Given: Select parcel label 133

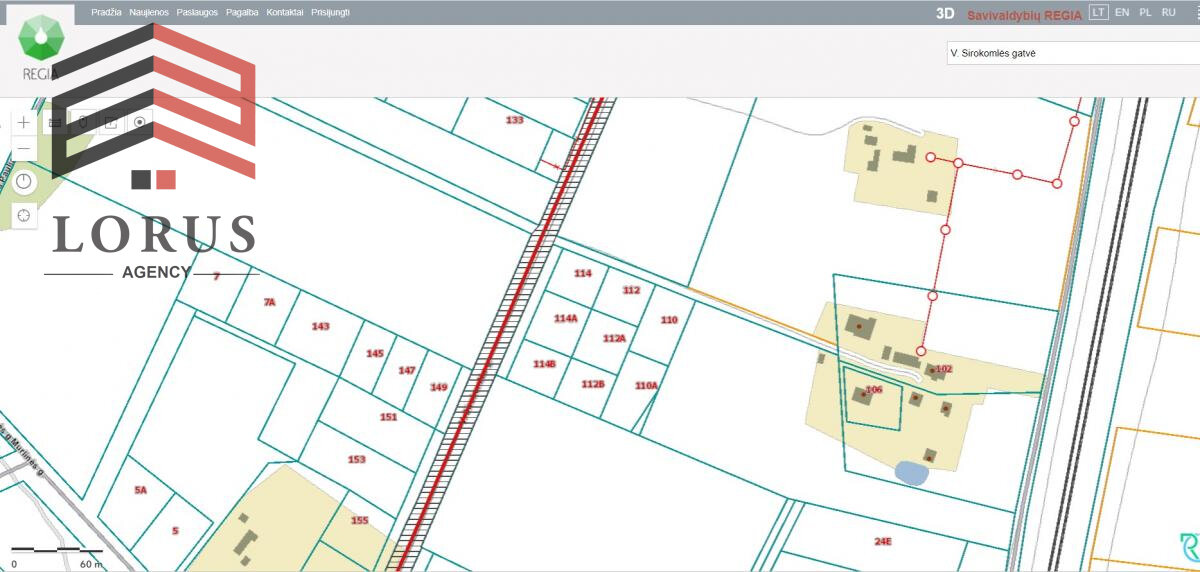Looking at the screenshot, I should [514, 120].
